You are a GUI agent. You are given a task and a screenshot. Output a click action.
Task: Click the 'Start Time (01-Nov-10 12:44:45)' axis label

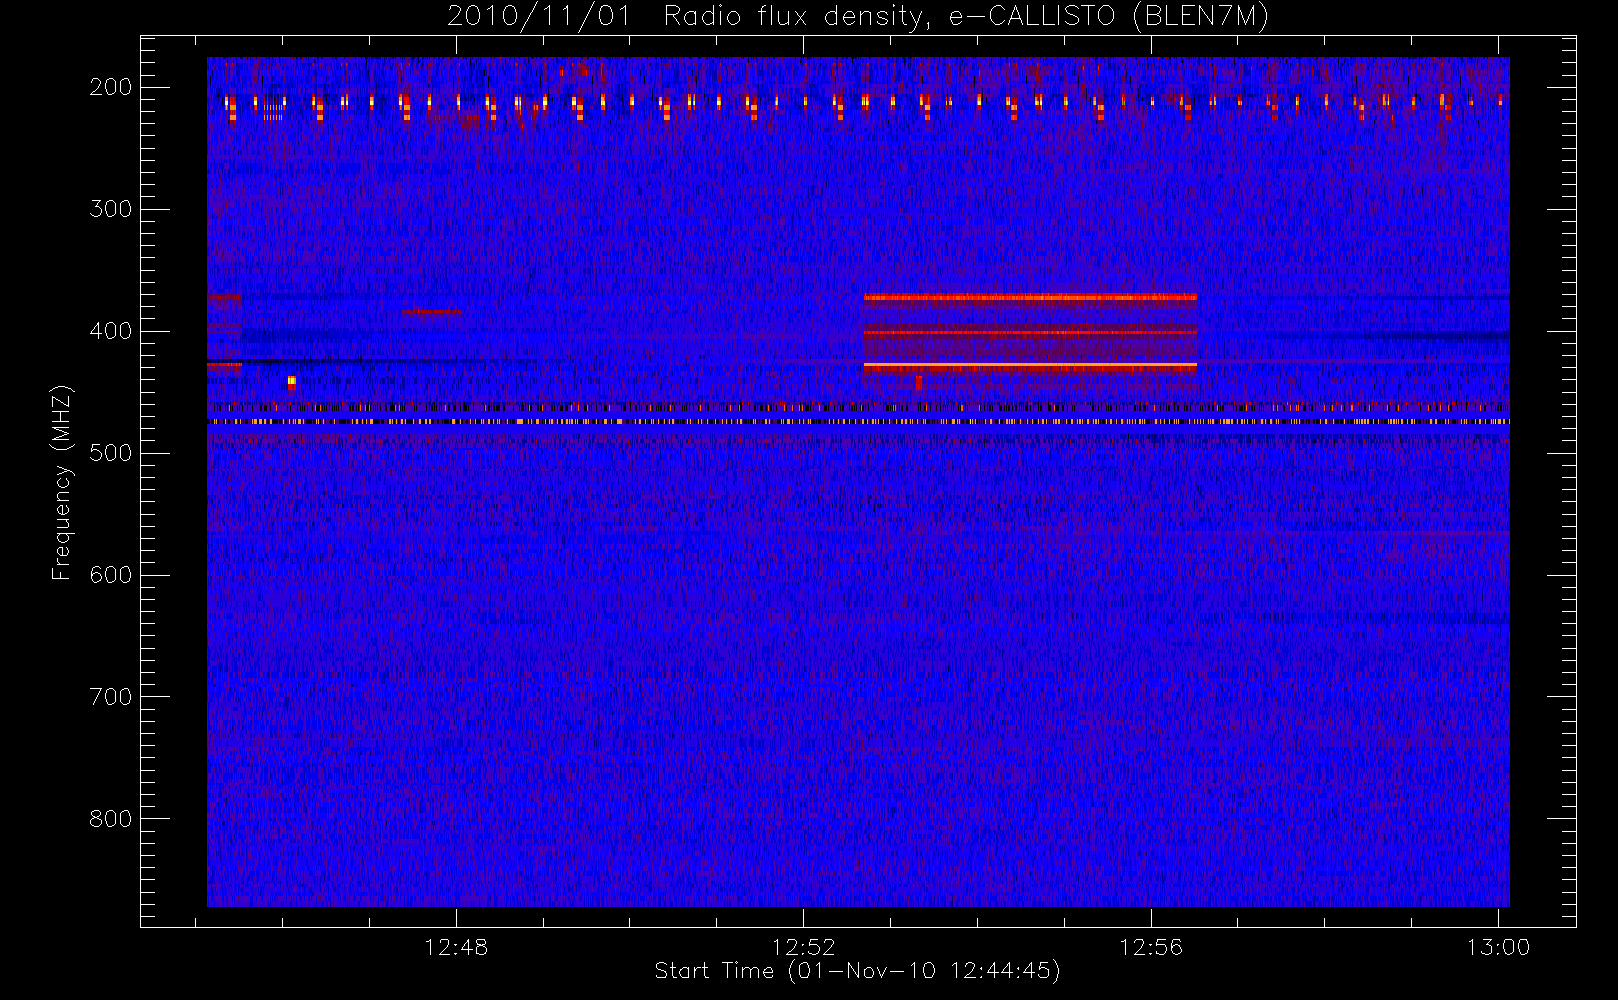(857, 971)
